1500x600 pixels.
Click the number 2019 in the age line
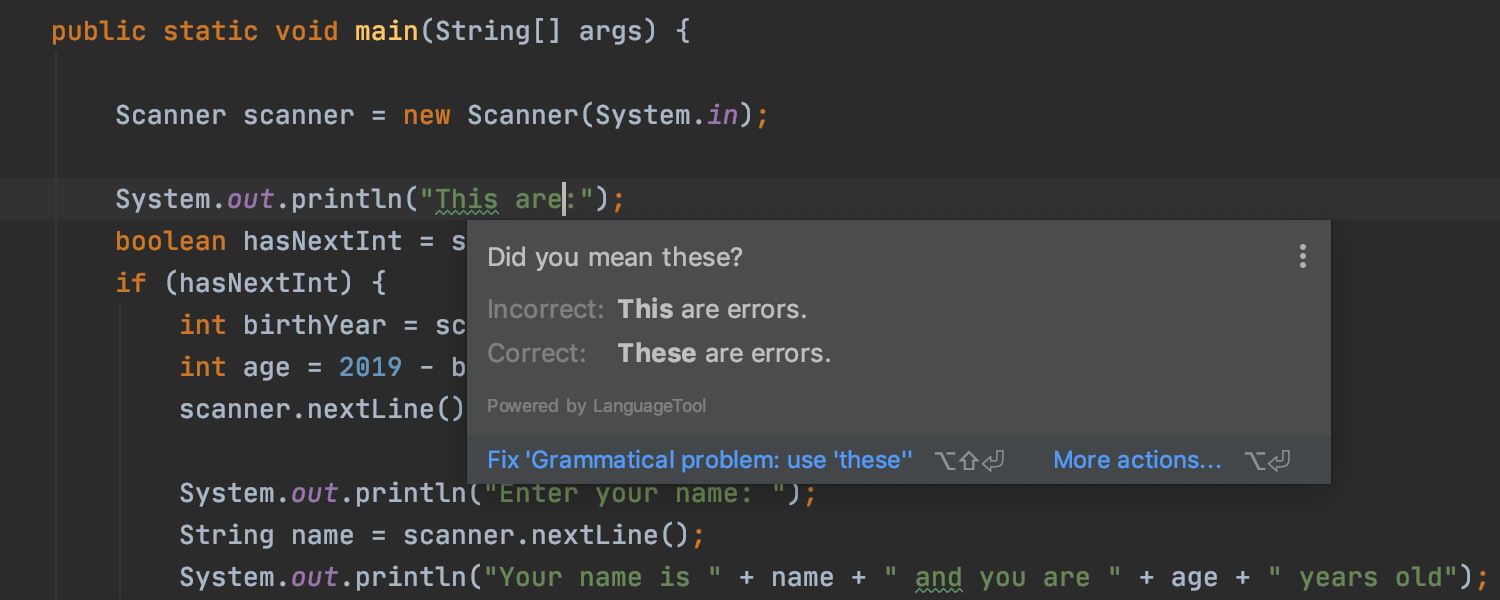(371, 367)
